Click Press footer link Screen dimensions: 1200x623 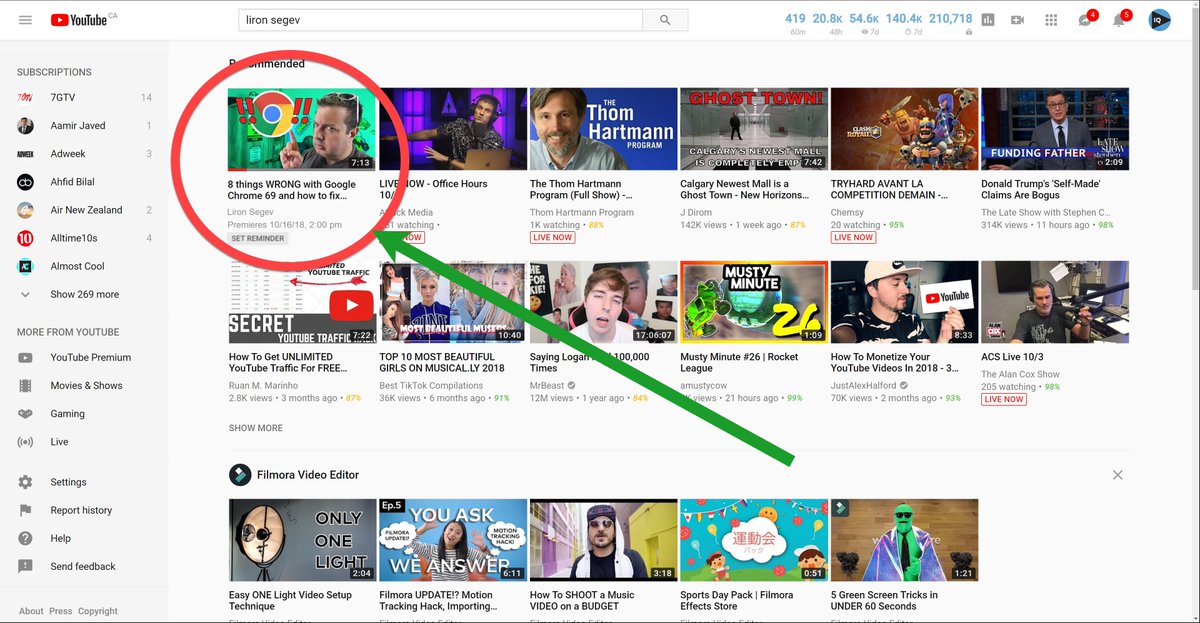point(61,611)
